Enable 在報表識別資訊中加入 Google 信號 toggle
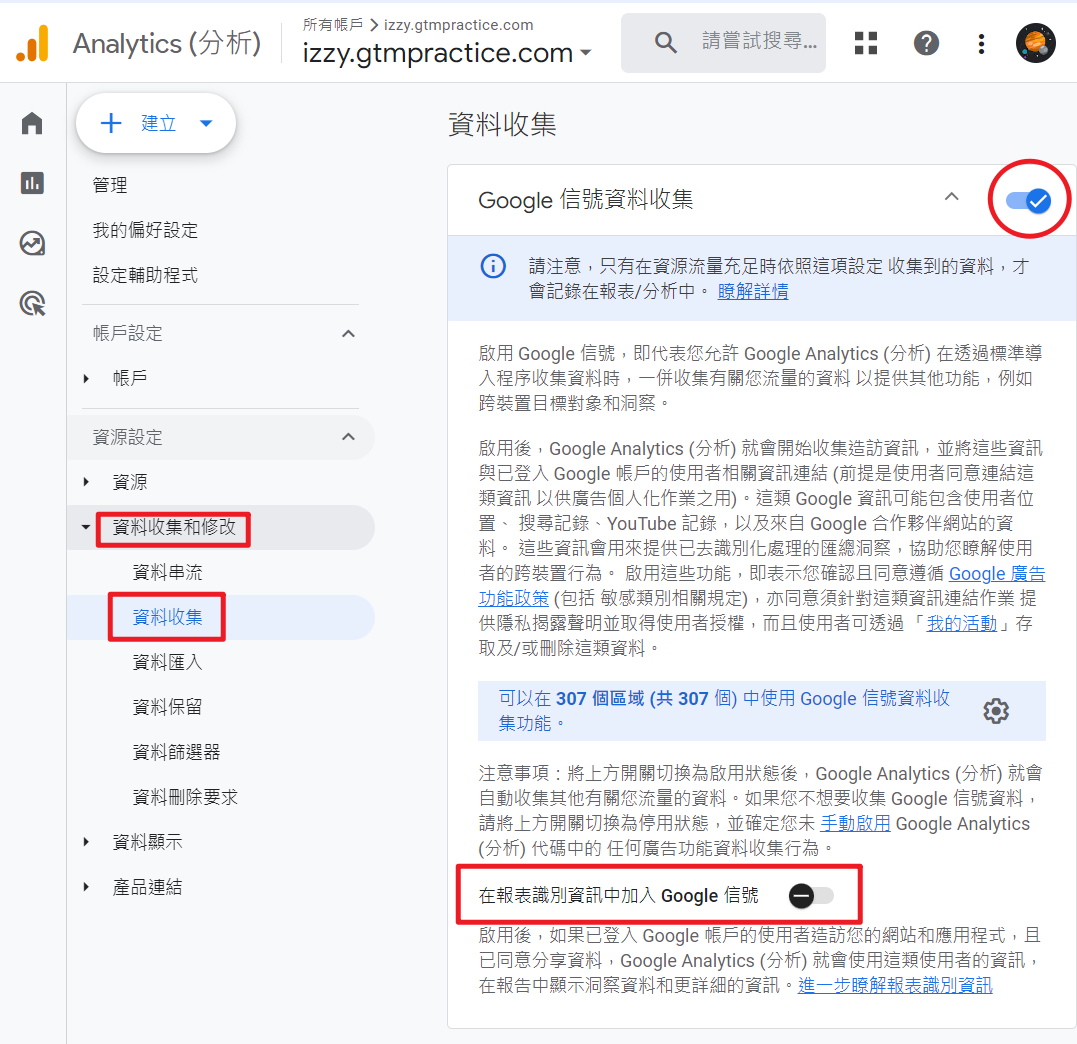Viewport: 1077px width, 1044px height. coord(812,894)
